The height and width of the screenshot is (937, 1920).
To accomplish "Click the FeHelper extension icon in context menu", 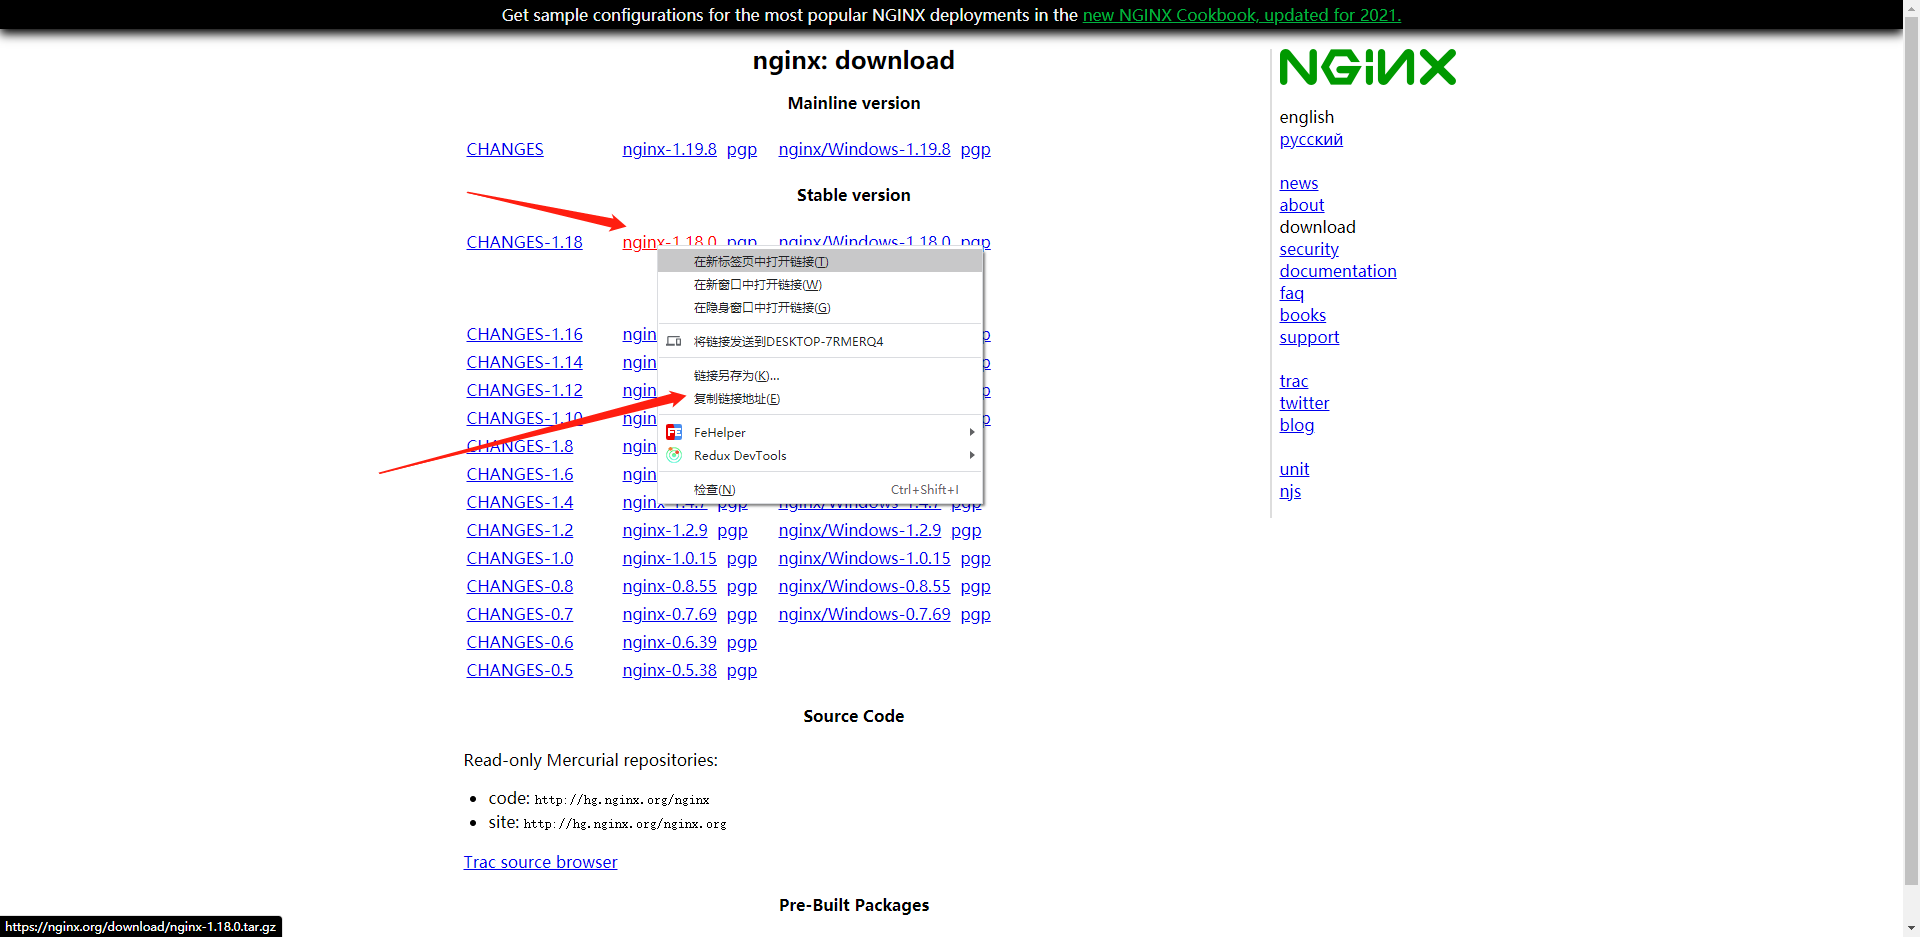I will tap(674, 432).
